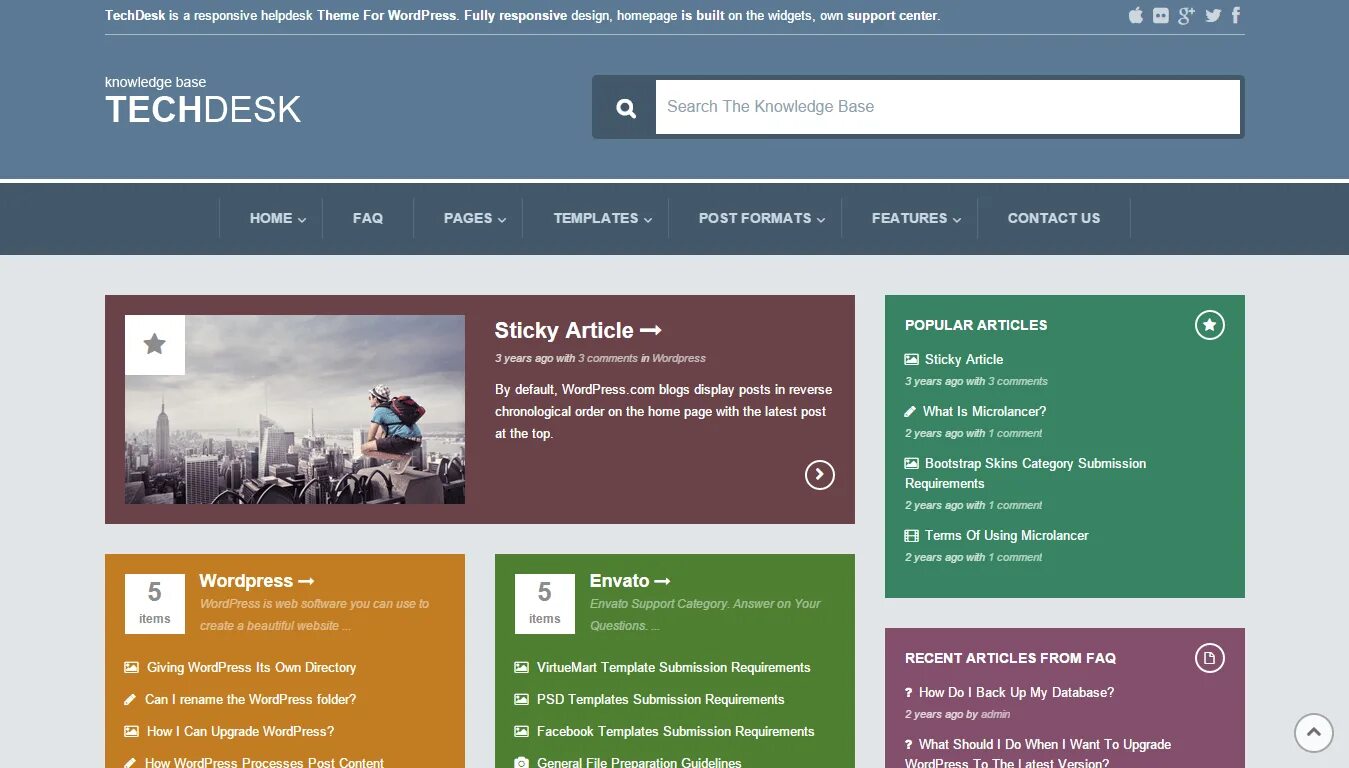
Task: Click image icon beside Sticky Article in Popular Articles
Action: pos(912,359)
